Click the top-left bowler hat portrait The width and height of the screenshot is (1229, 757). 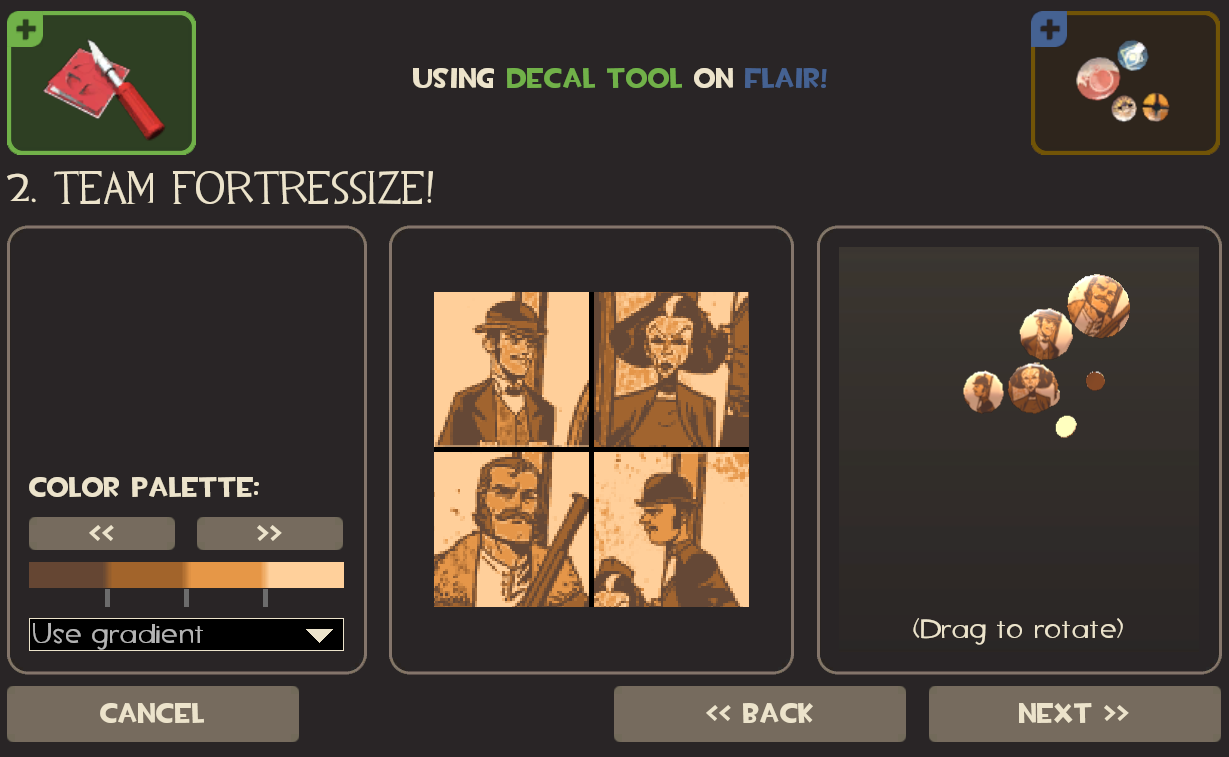point(511,369)
